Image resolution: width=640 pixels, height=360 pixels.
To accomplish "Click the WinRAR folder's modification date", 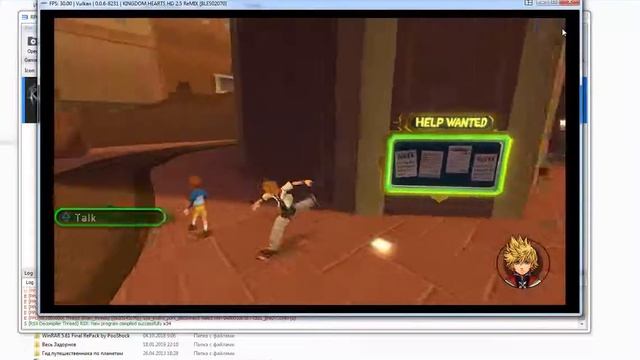I will tap(159, 336).
